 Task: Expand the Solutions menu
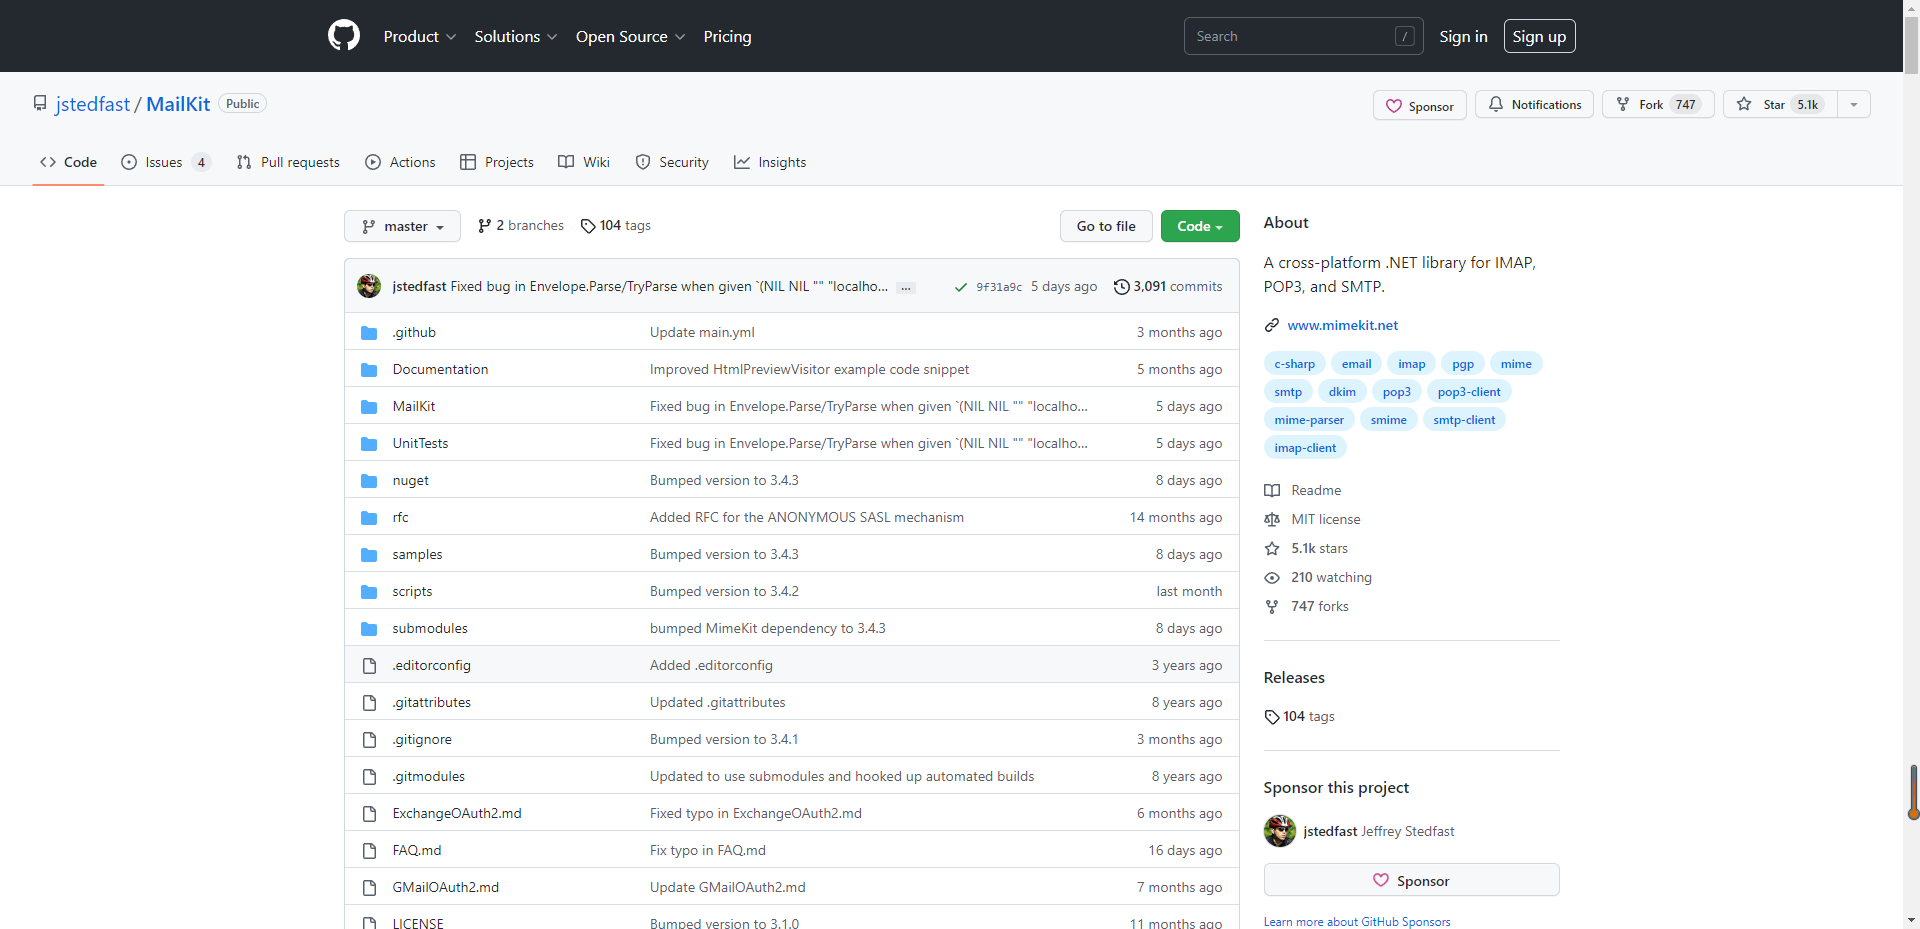(x=516, y=36)
